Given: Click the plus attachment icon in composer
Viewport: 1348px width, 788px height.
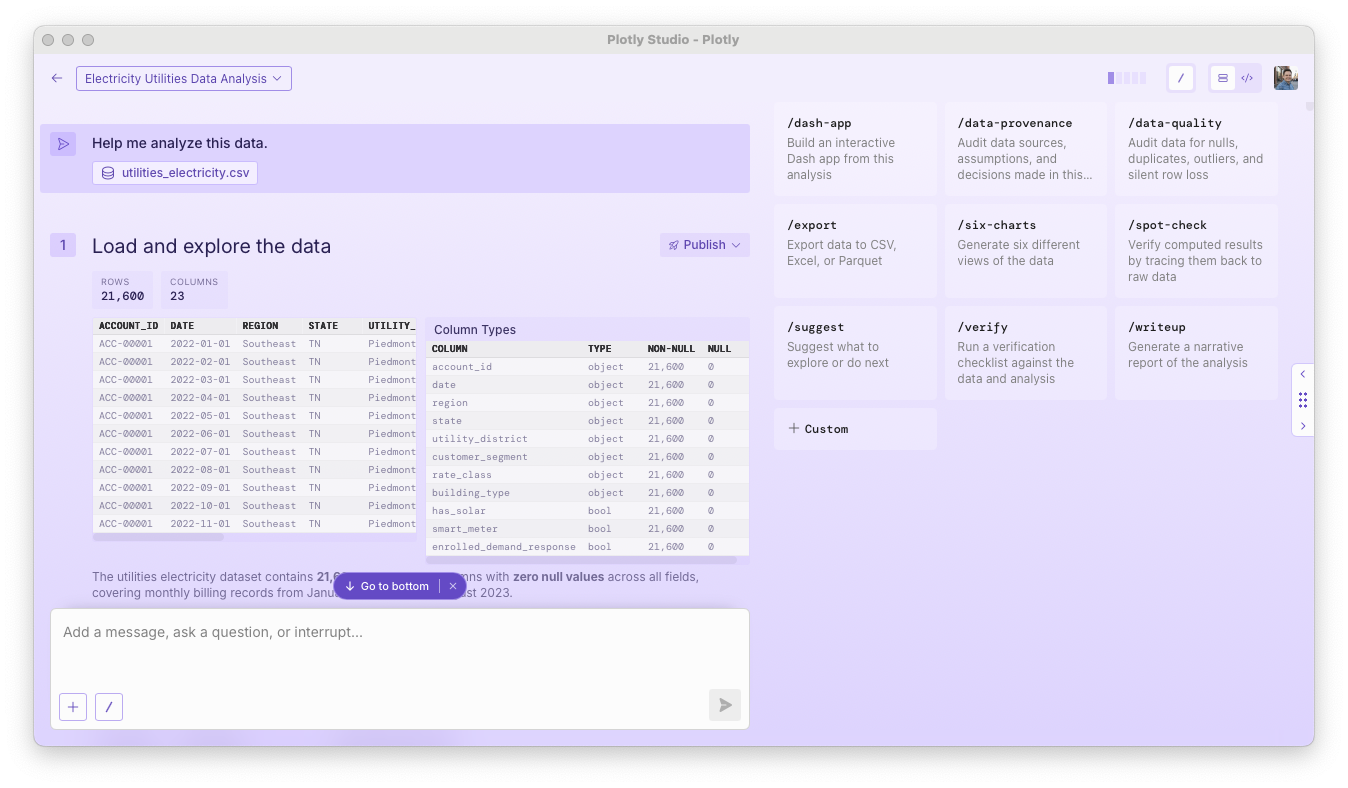Looking at the screenshot, I should (73, 707).
